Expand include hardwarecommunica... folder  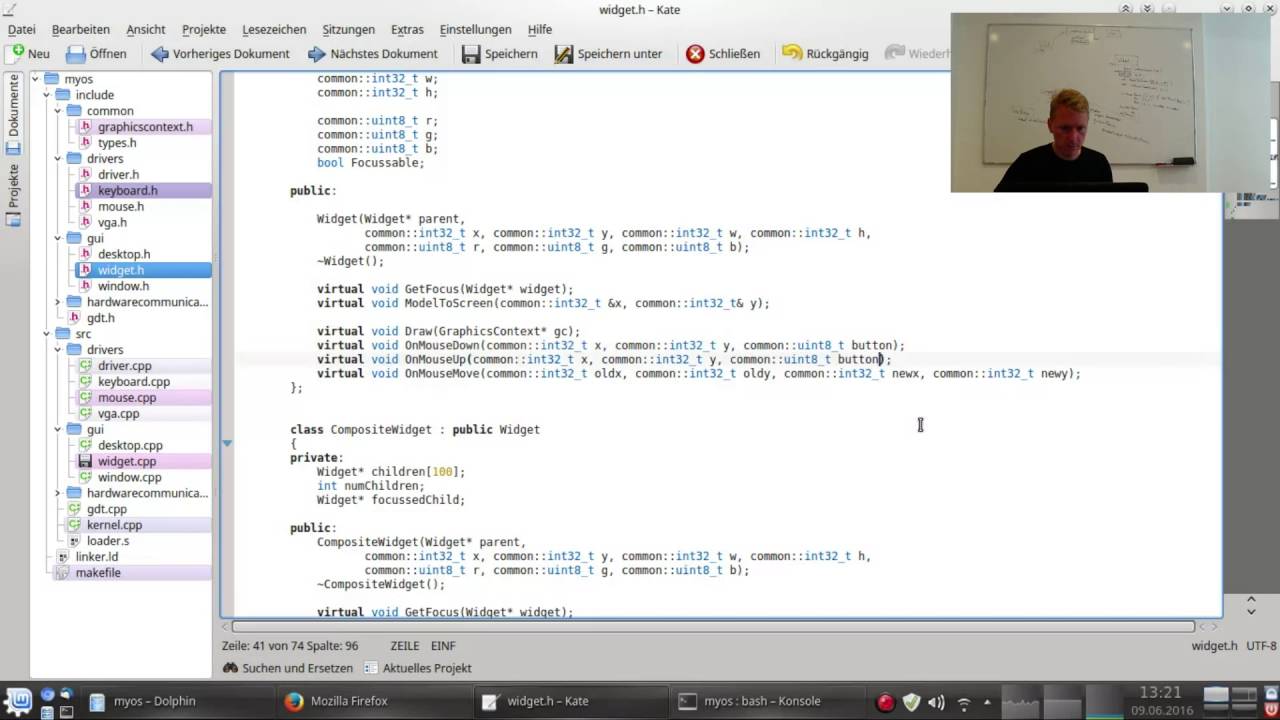pyautogui.click(x=57, y=302)
